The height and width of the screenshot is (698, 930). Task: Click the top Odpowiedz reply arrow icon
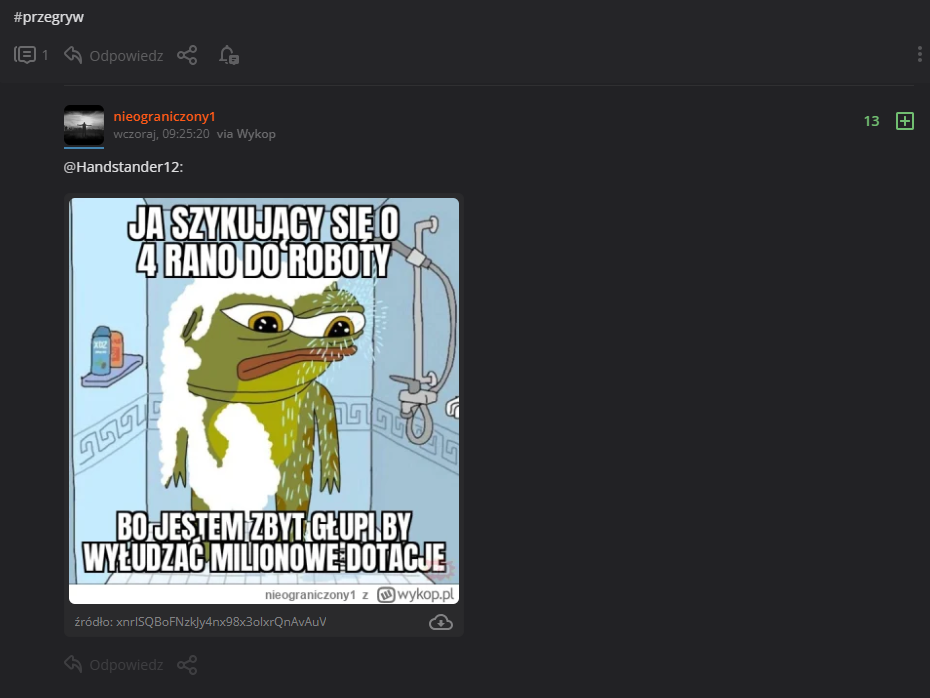73,55
